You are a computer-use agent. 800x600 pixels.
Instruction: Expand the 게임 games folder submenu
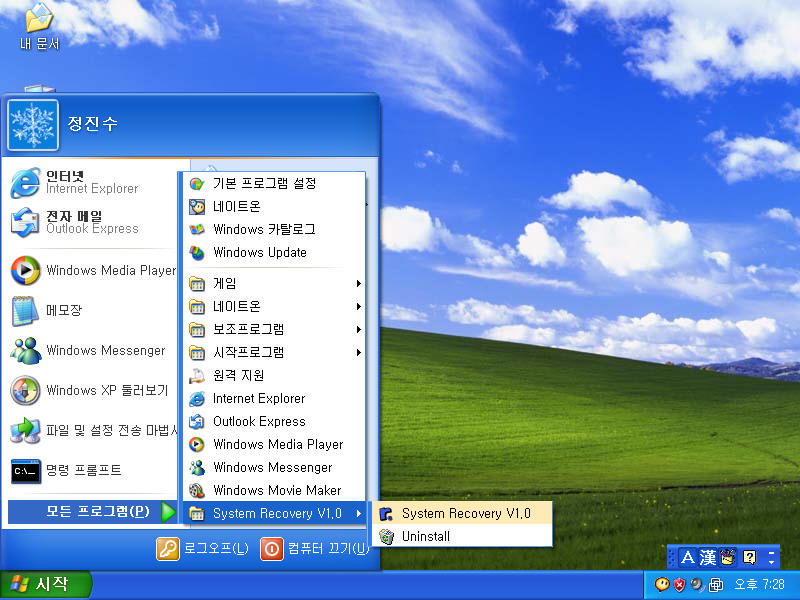274,283
